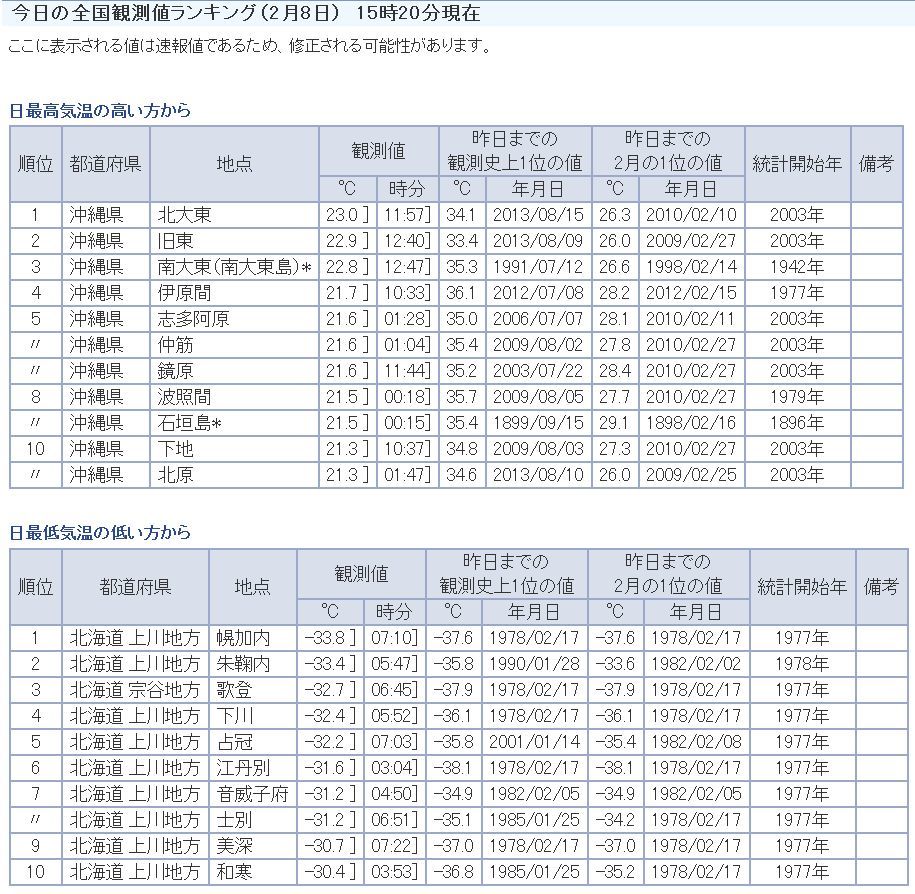Open the 志多阿原 station entry
The width and height of the screenshot is (915, 894).
(x=194, y=319)
